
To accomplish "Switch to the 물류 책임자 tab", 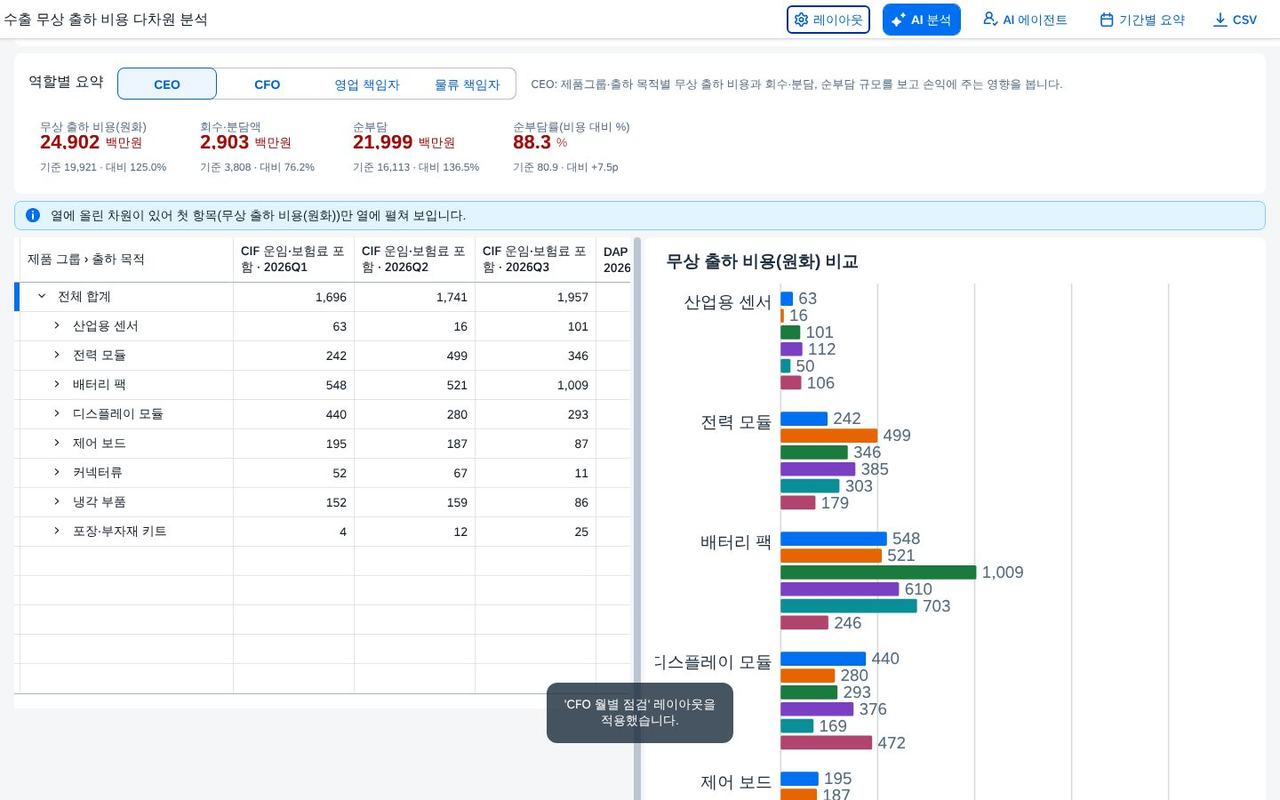I will [x=467, y=84].
